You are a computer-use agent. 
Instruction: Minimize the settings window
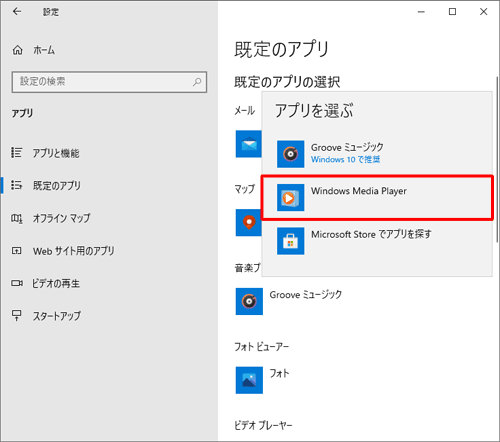pyautogui.click(x=421, y=12)
